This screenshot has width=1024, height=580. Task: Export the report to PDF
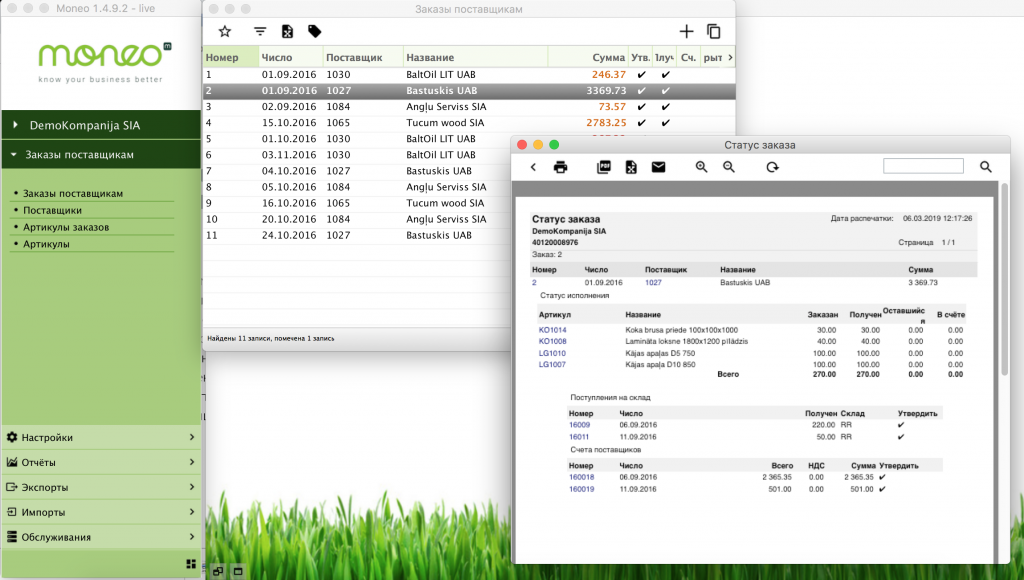(604, 167)
